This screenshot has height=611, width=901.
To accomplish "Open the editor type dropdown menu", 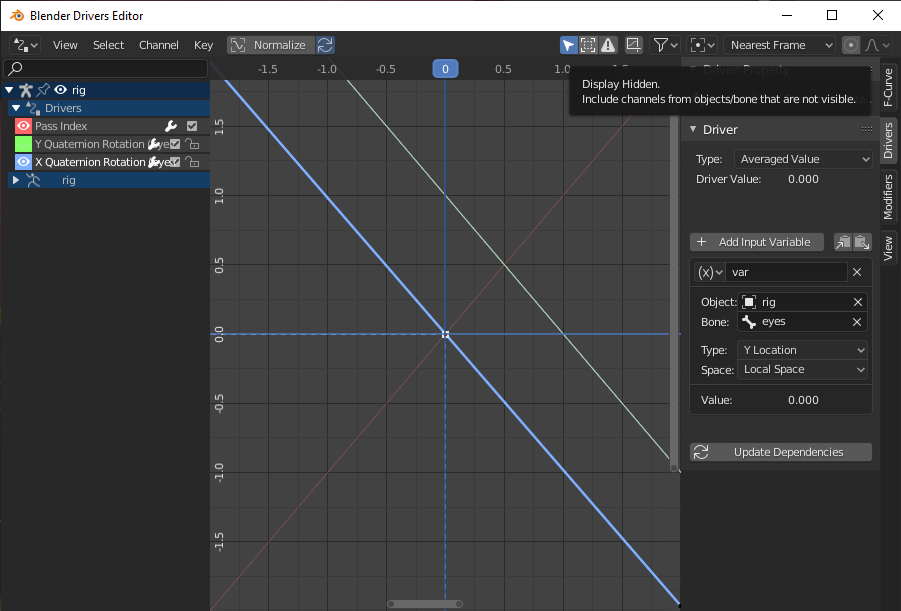I will pos(25,45).
